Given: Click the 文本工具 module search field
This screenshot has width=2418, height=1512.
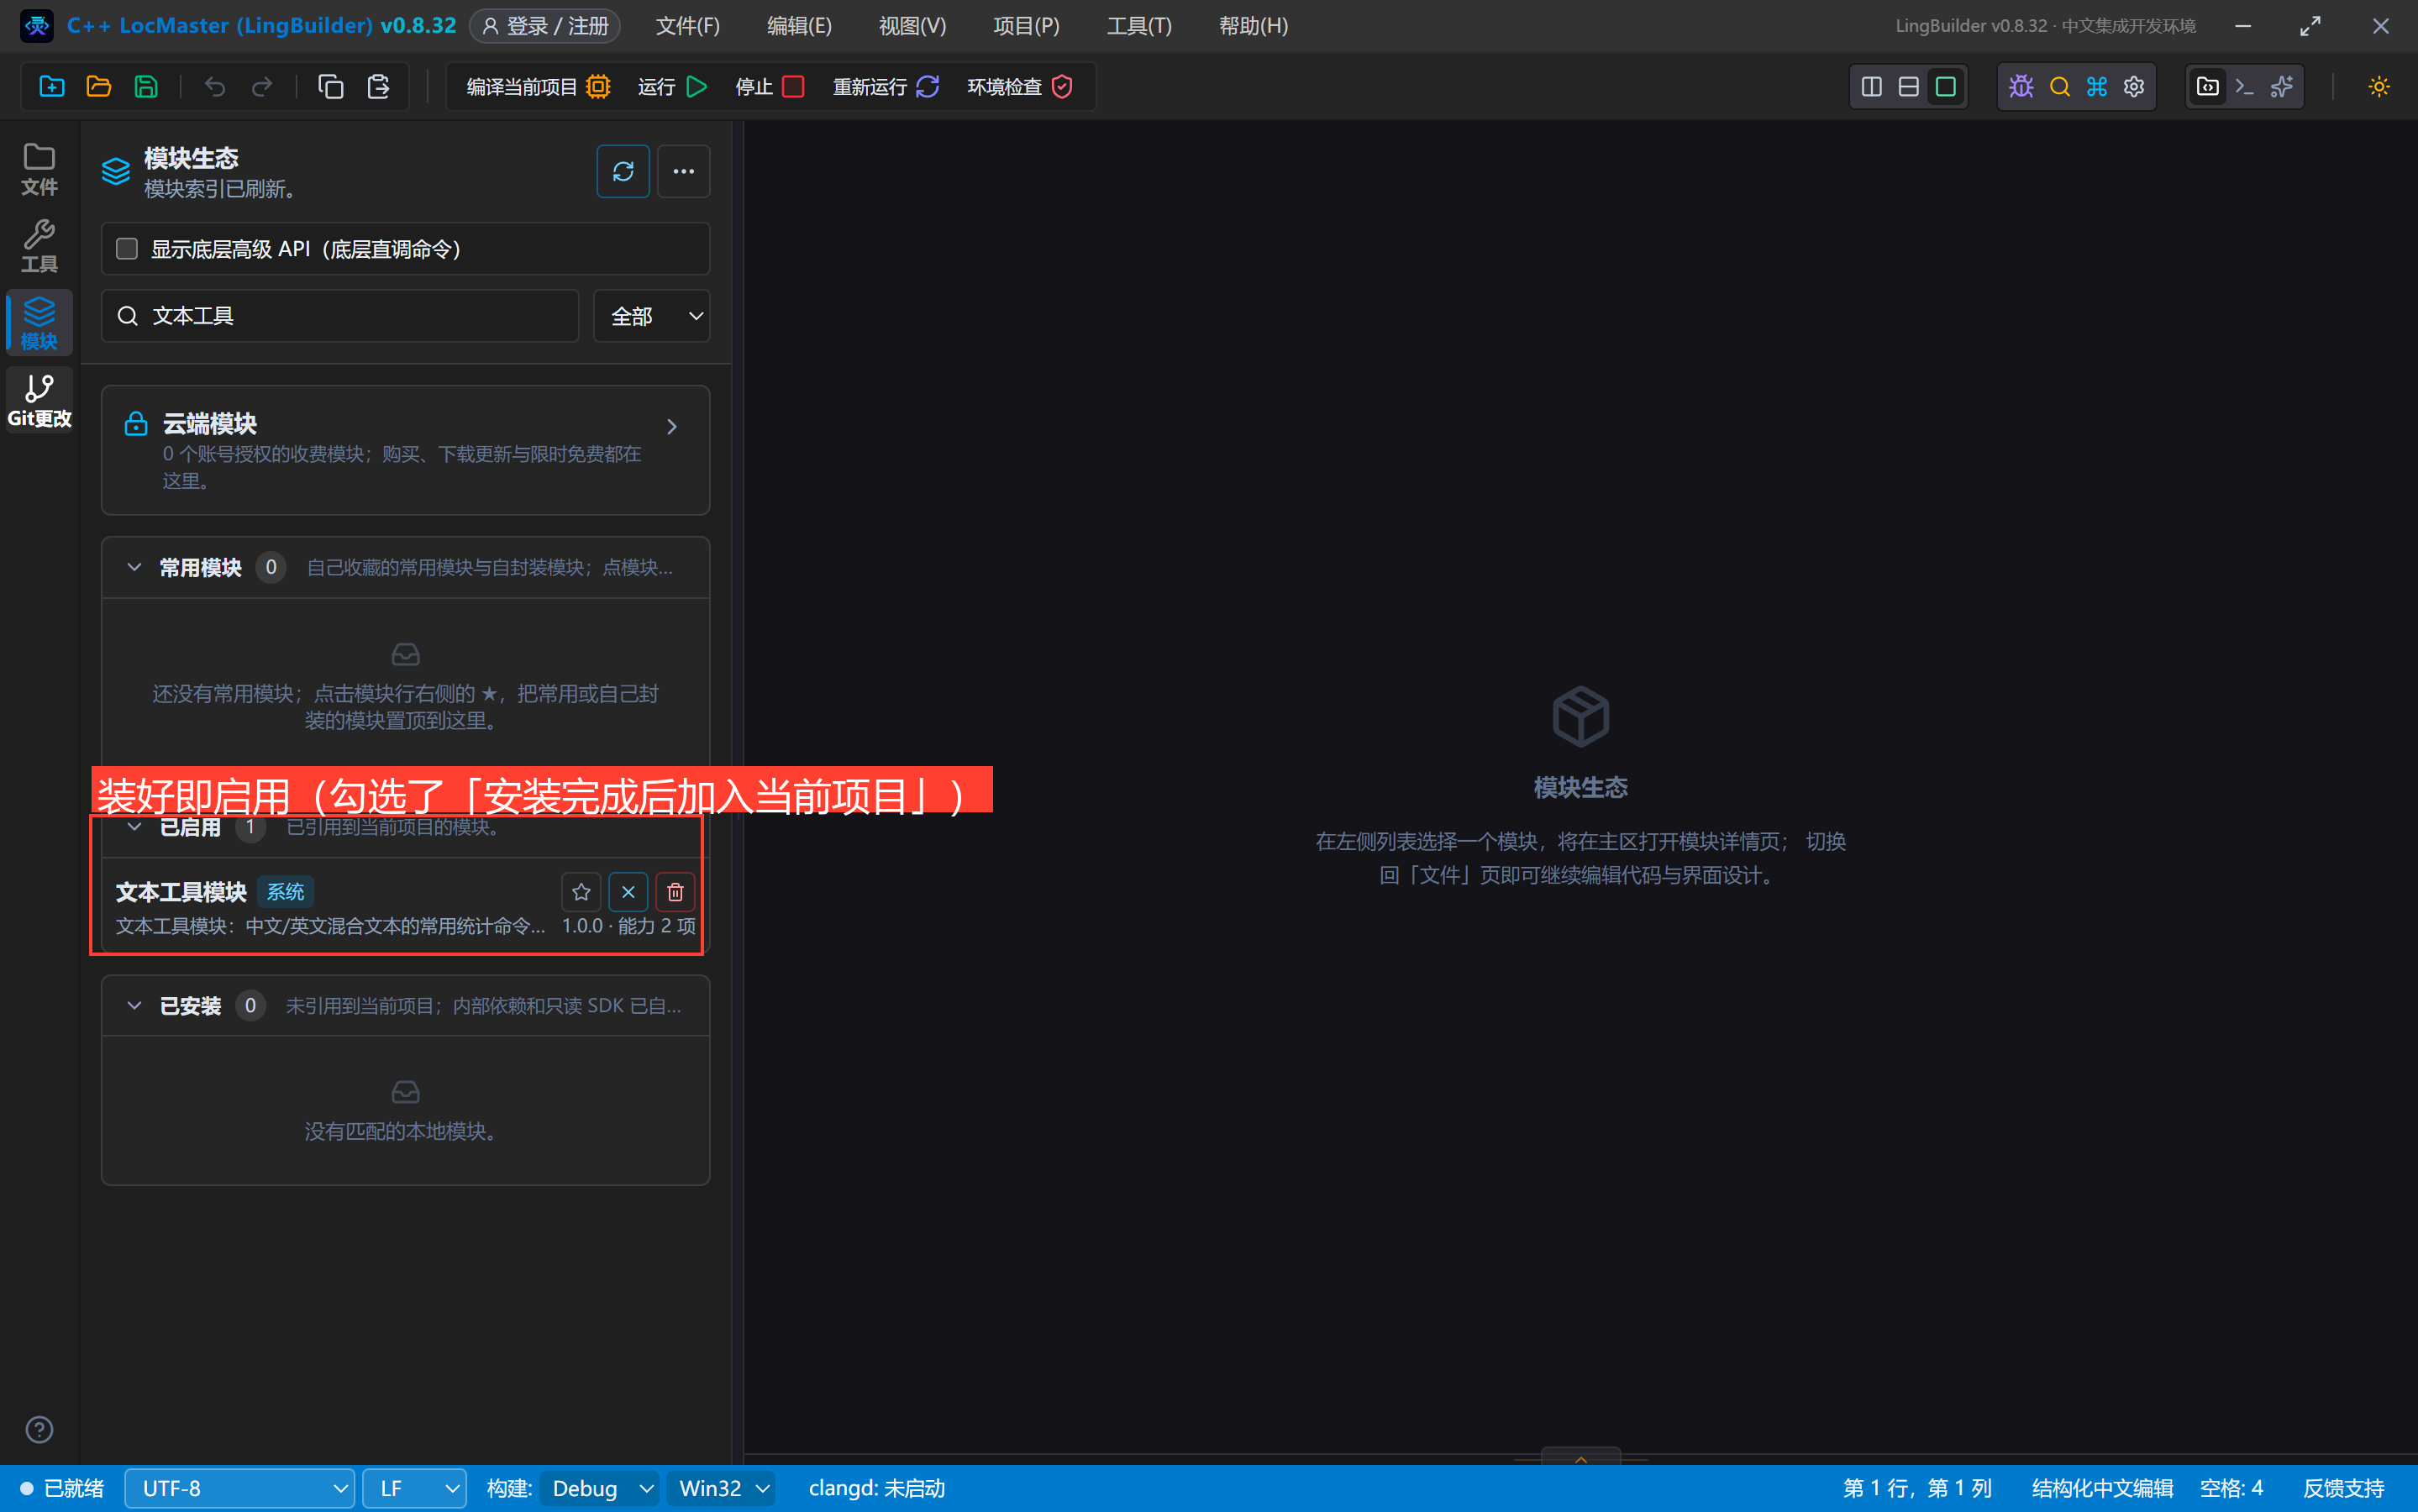Looking at the screenshot, I should click(340, 316).
